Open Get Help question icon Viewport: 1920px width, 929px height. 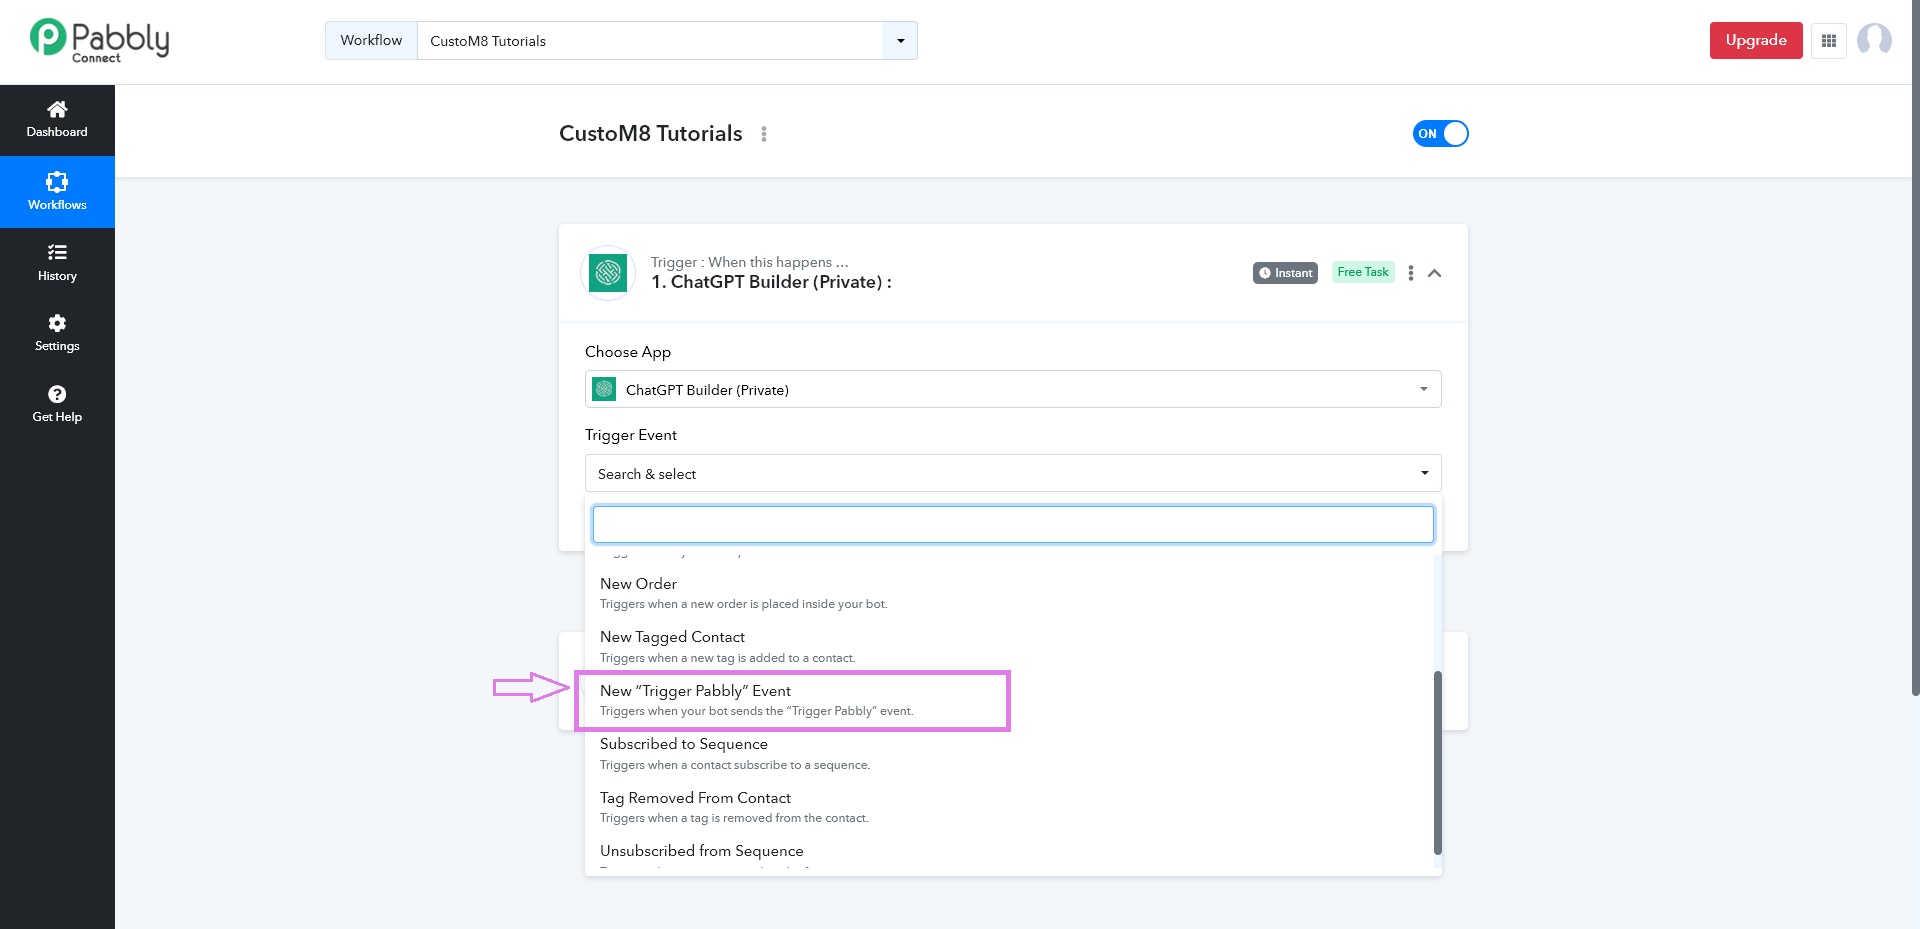(57, 394)
